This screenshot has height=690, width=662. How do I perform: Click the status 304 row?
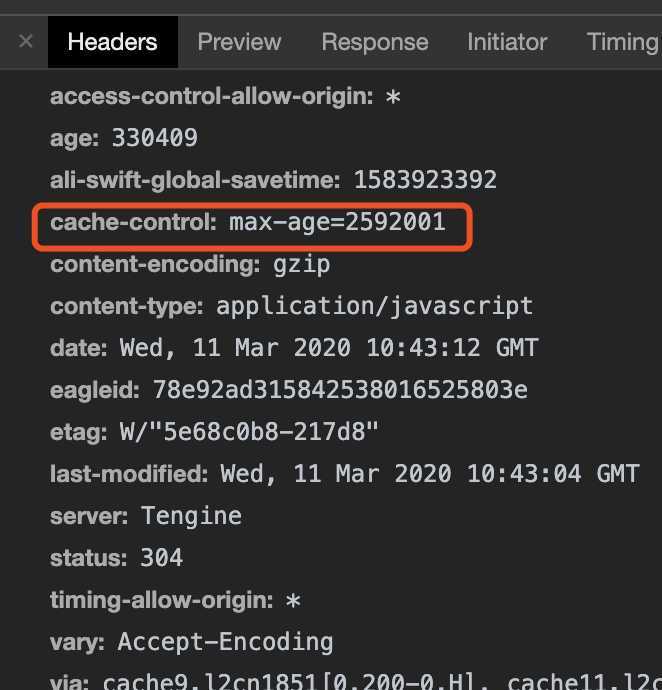tap(116, 558)
